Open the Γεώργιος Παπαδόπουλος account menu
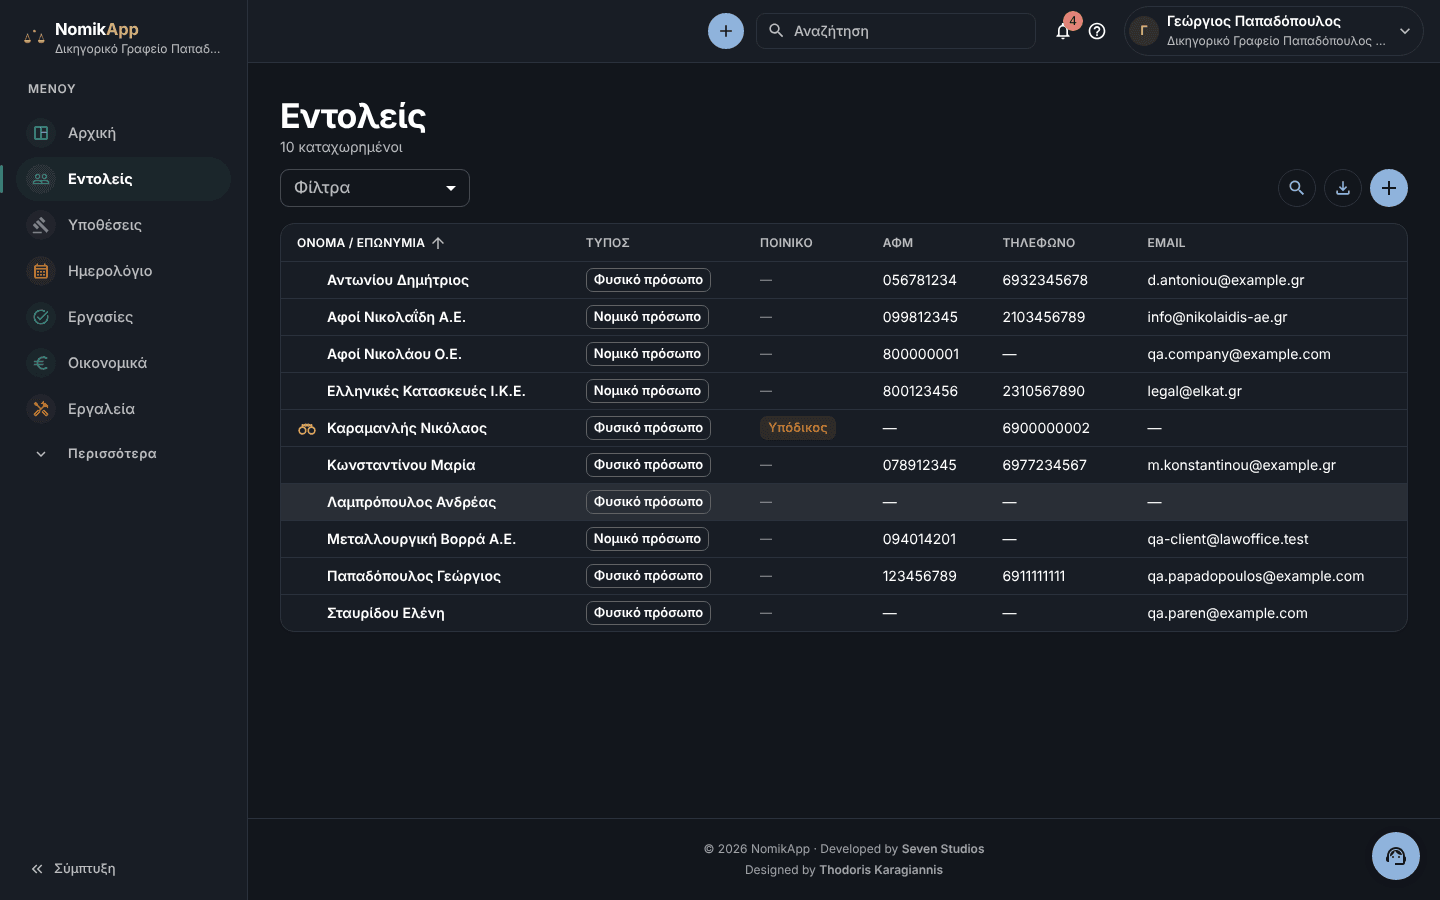Viewport: 1440px width, 900px height. pyautogui.click(x=1273, y=31)
